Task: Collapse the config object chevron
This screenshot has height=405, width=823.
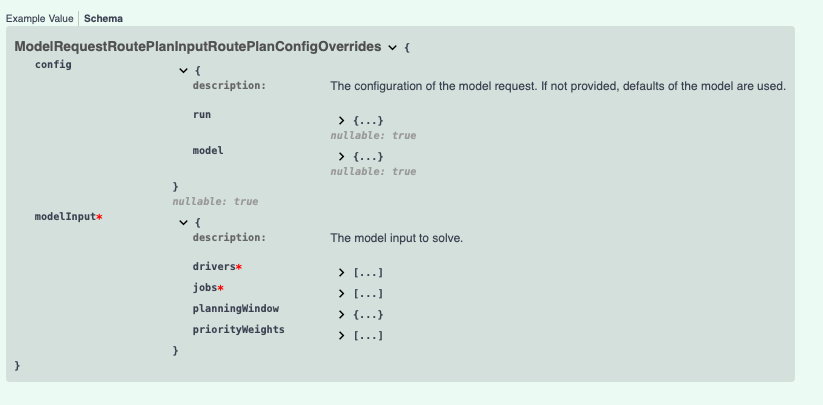Action: (183, 71)
